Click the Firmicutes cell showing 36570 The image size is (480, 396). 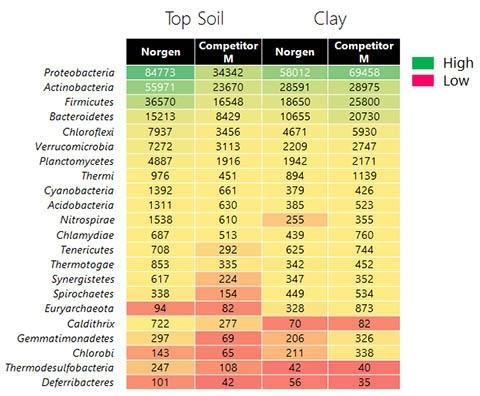tap(160, 102)
